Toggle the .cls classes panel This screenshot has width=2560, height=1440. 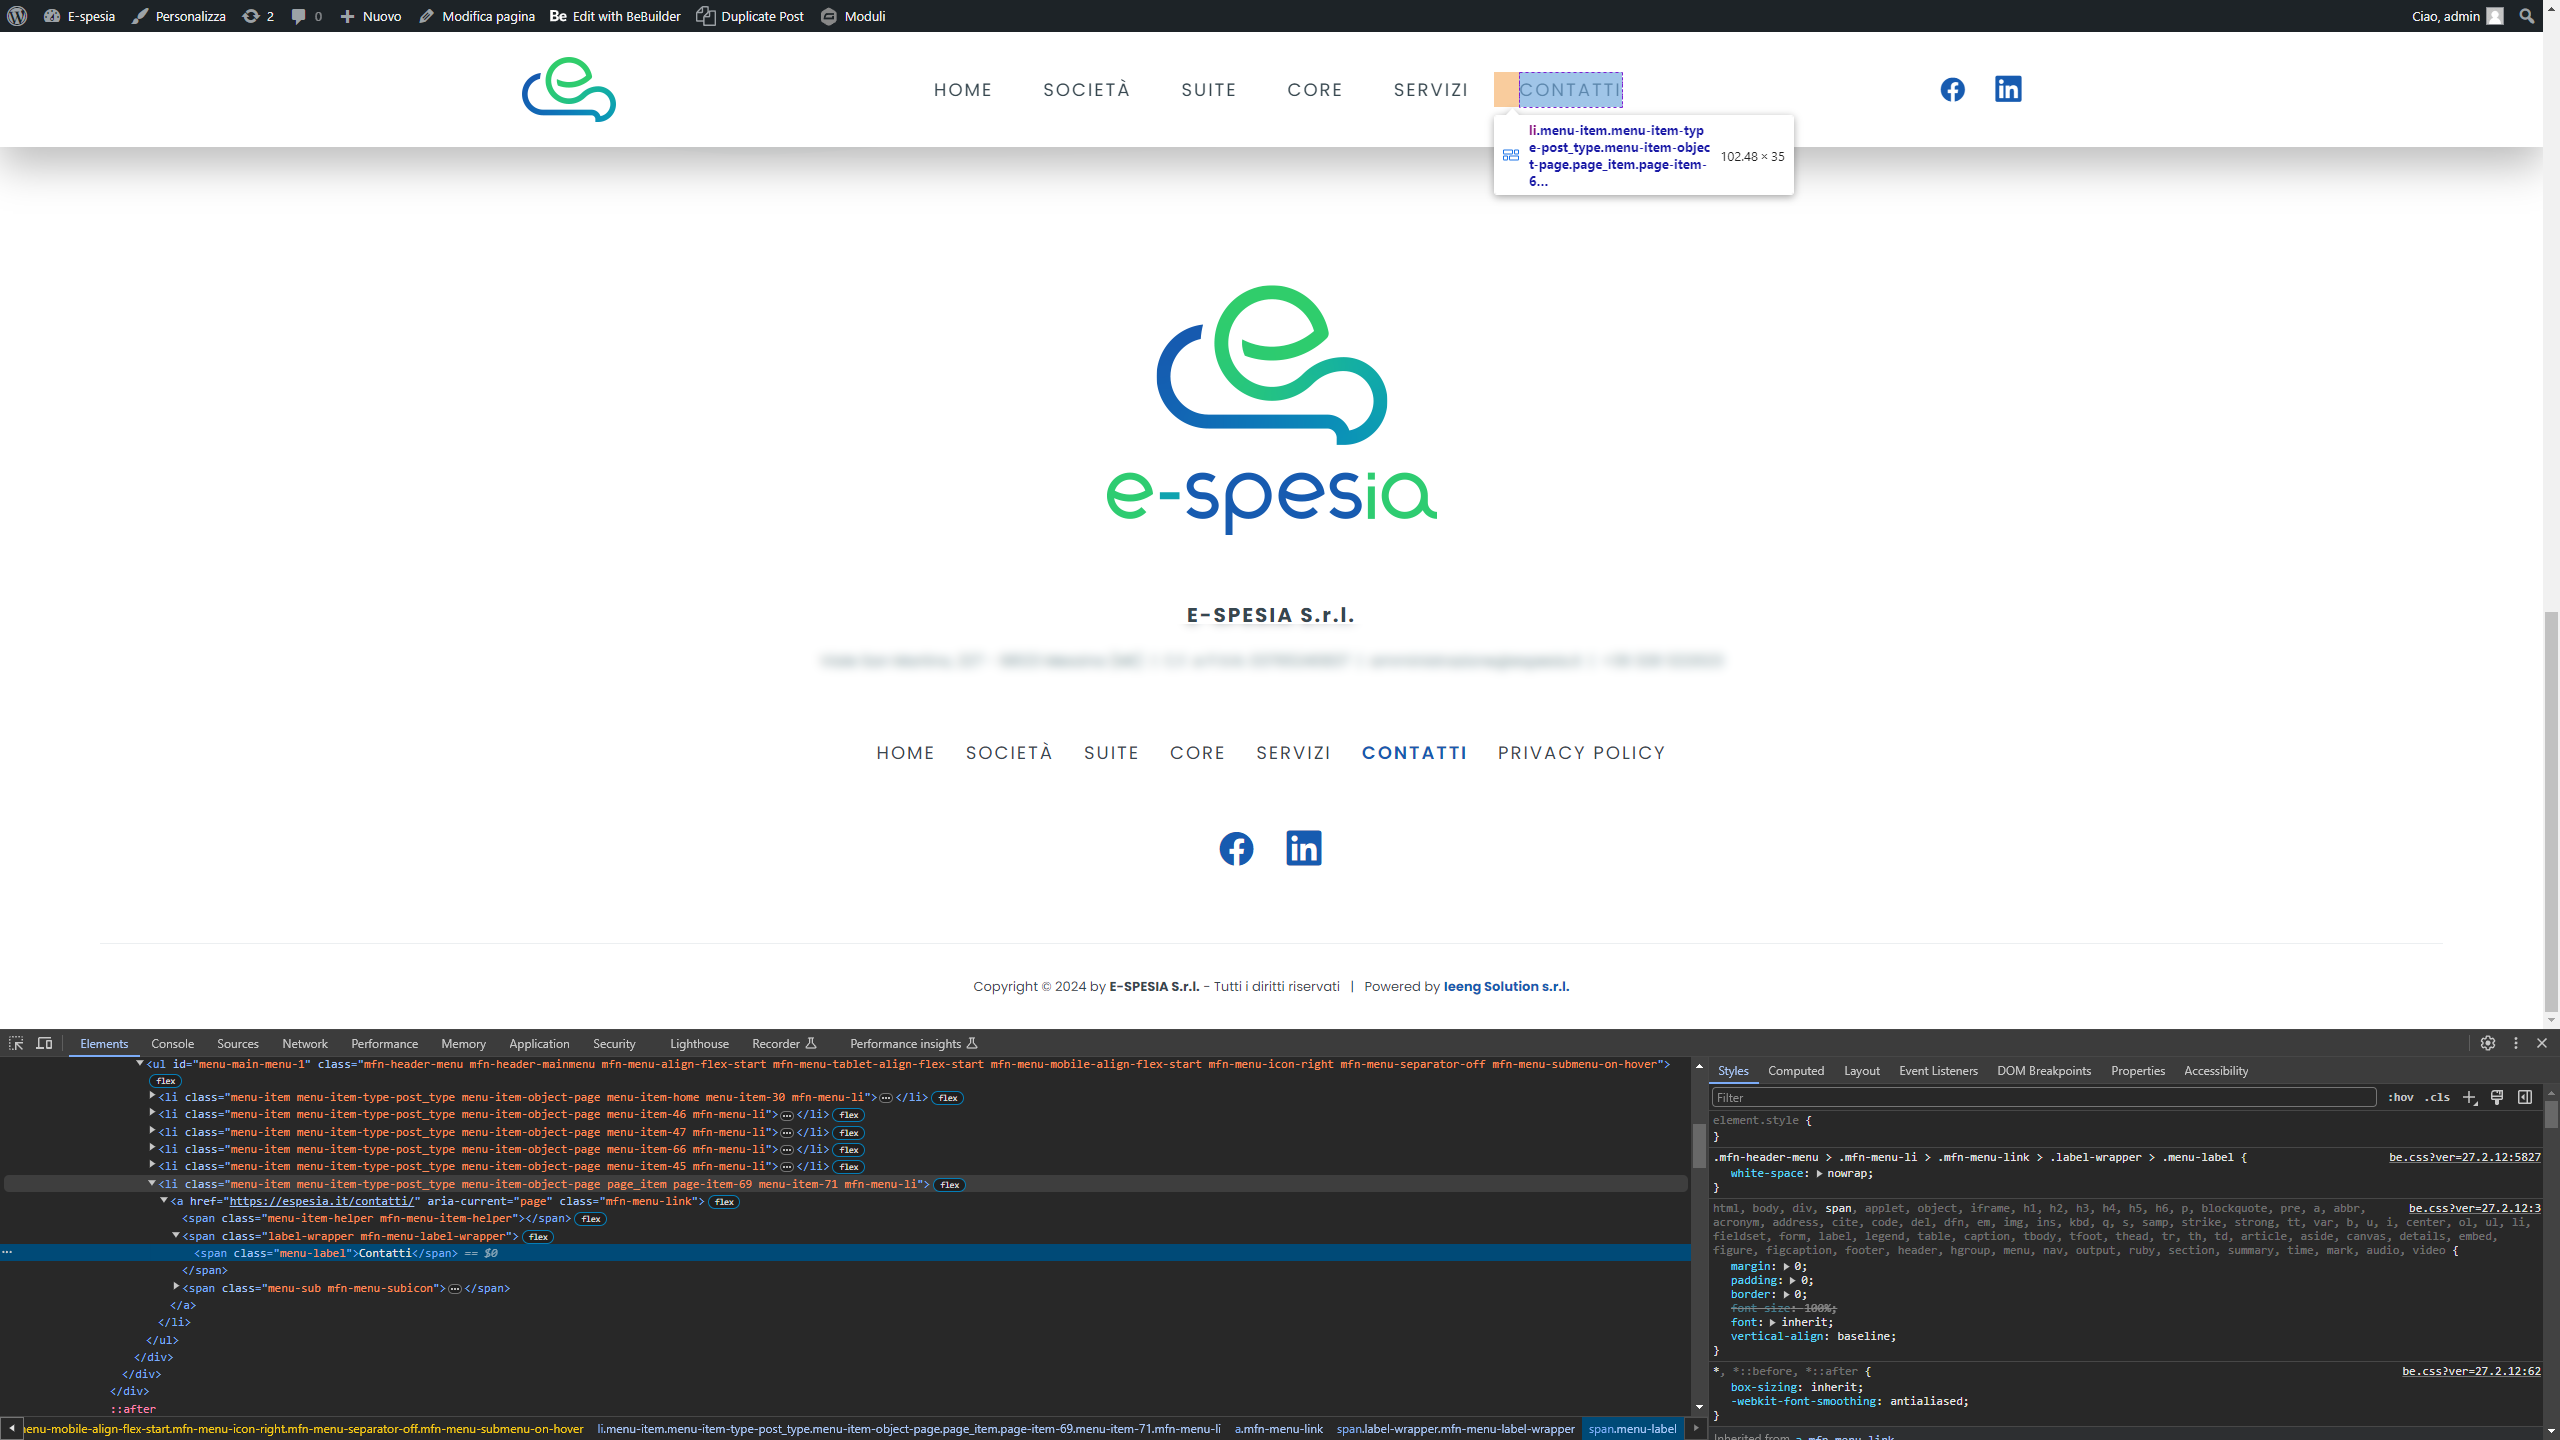[2437, 1097]
